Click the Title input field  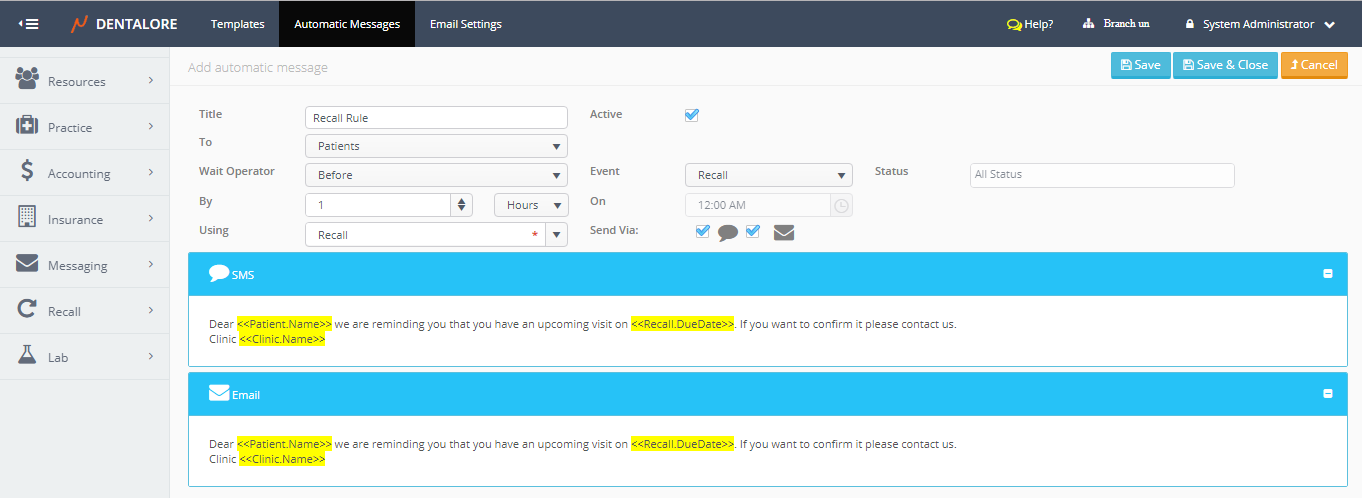(436, 118)
